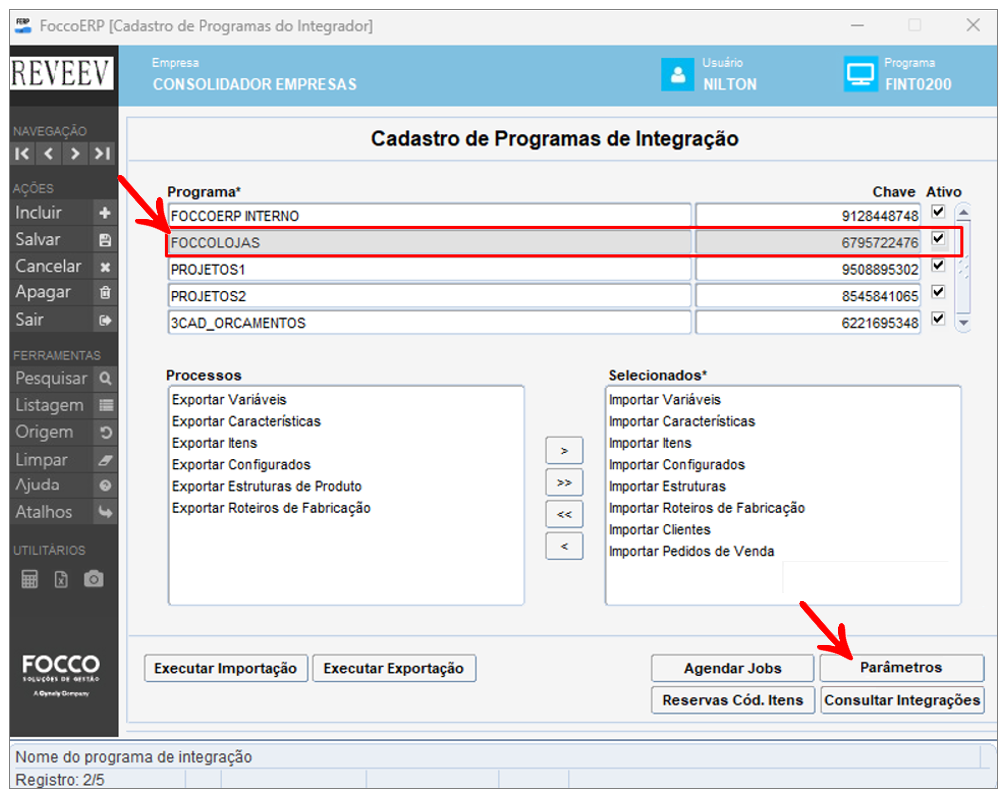1003x793 pixels.
Task: Click the Atalhos shortcut arrow icon
Action: click(105, 512)
